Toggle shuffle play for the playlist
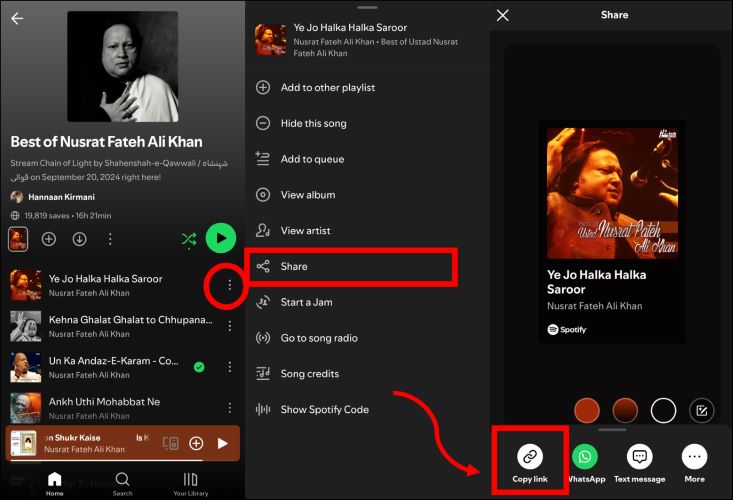The image size is (733, 500). tap(189, 239)
